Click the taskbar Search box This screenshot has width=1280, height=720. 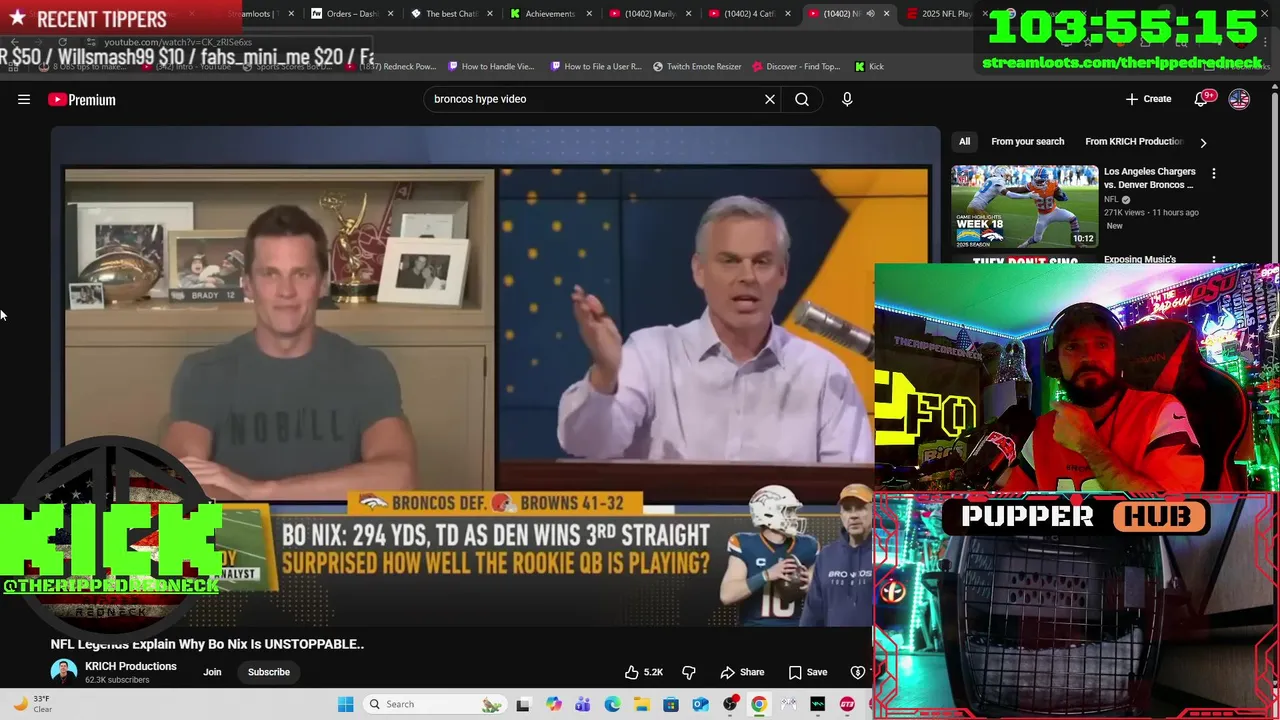(x=434, y=704)
